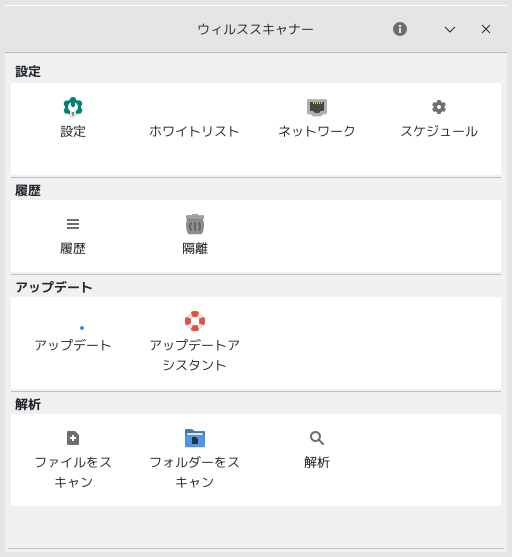The height and width of the screenshot is (557, 512).
Task: Click the 隔離 text label
Action: (195, 248)
